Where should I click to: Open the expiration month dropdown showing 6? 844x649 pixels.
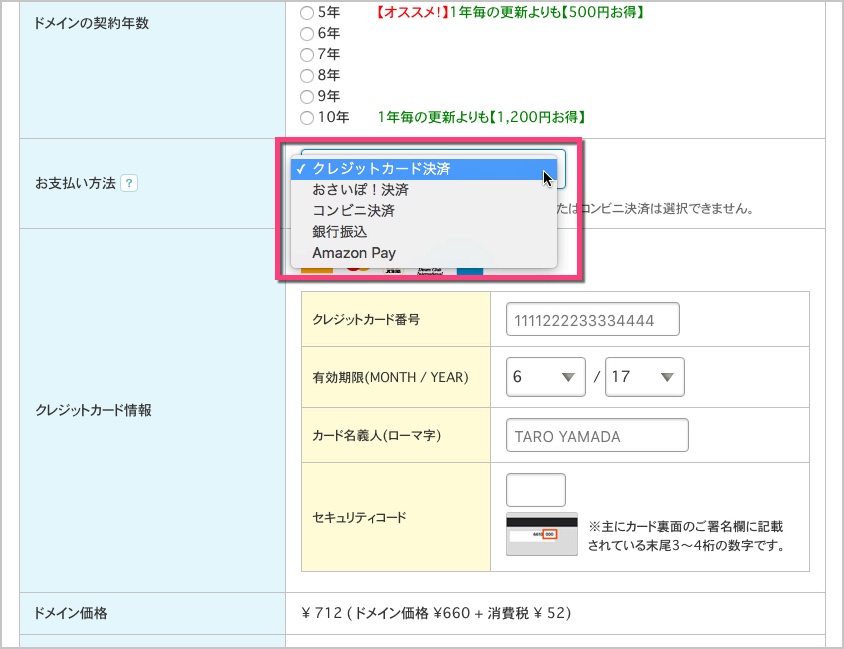click(x=545, y=377)
